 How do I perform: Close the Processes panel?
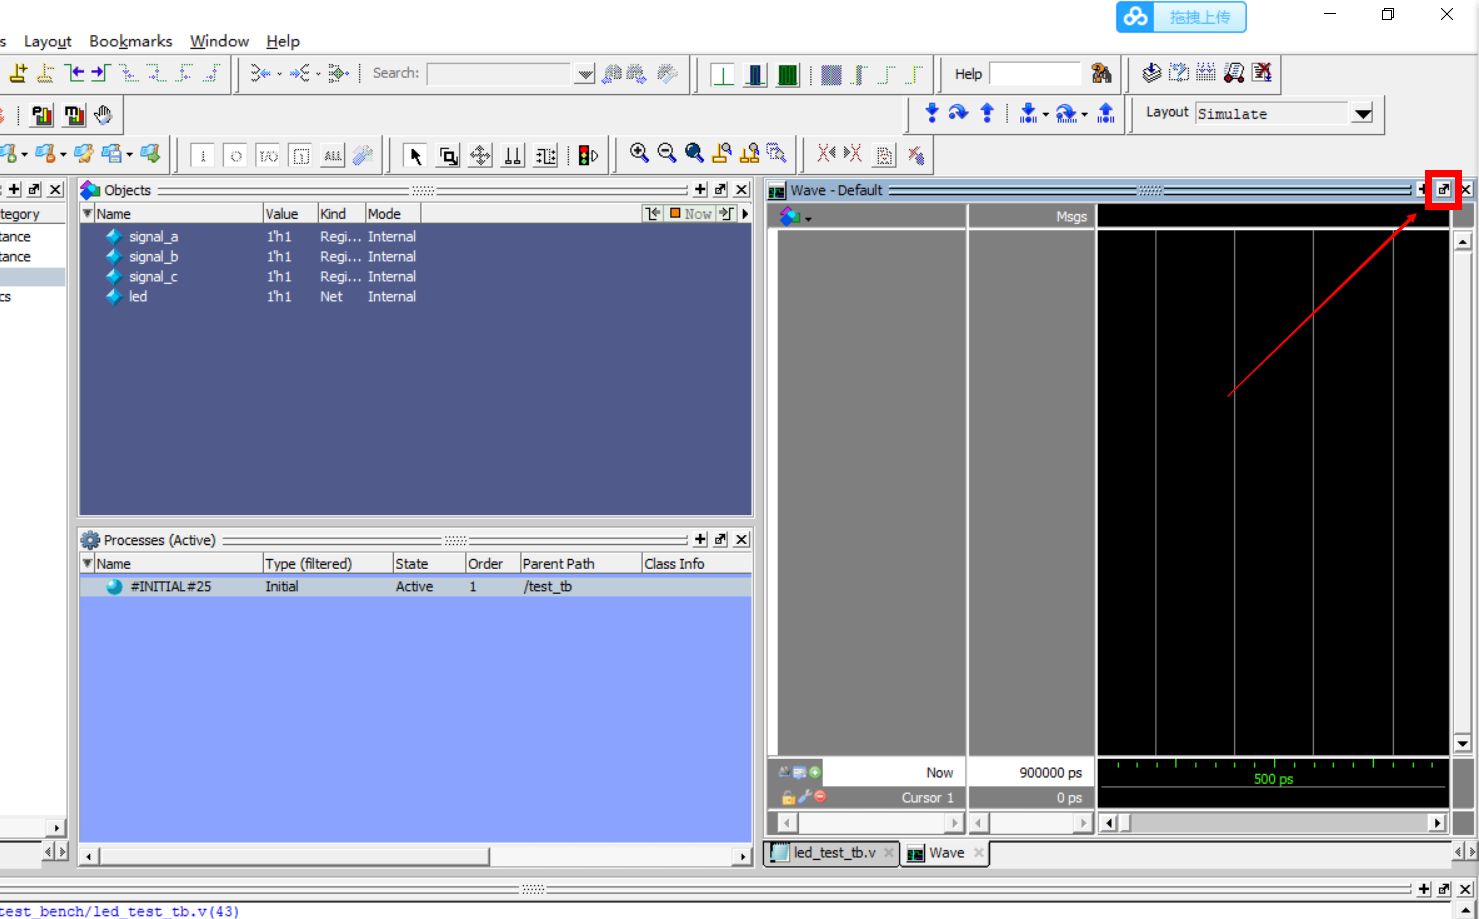click(x=741, y=539)
